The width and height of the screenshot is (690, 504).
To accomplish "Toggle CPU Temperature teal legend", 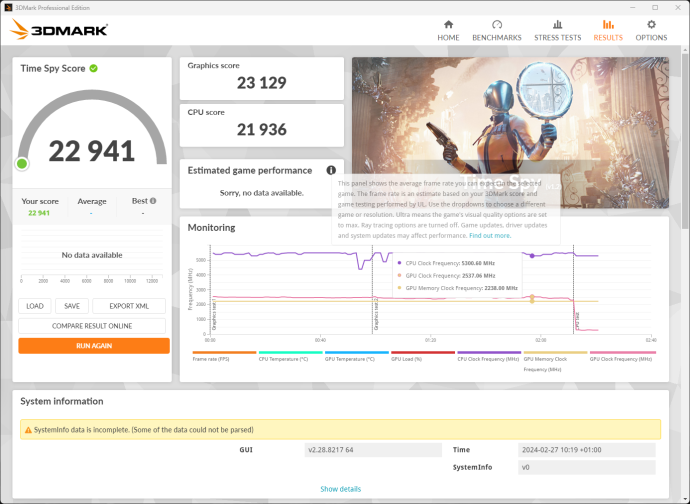I will [x=290, y=356].
